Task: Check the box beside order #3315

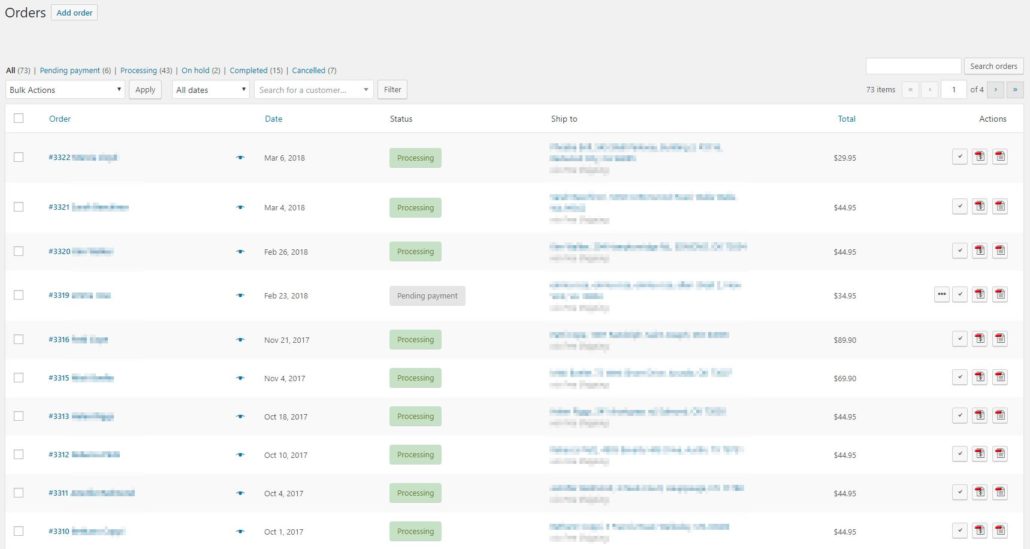Action: tap(19, 378)
